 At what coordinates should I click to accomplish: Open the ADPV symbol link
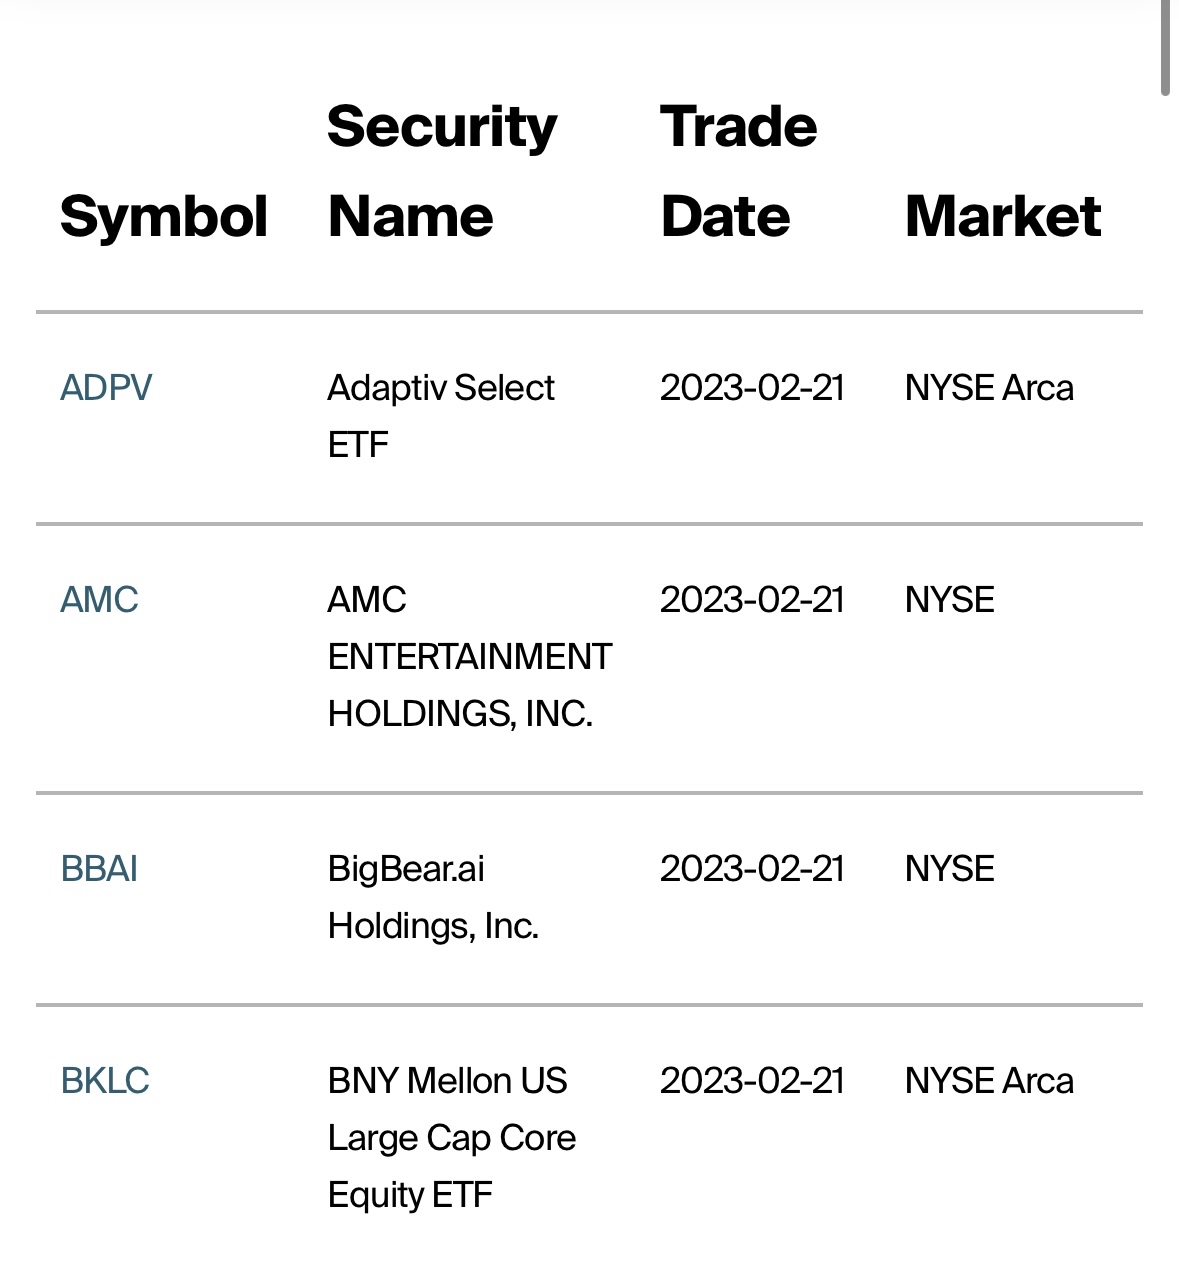tap(106, 388)
